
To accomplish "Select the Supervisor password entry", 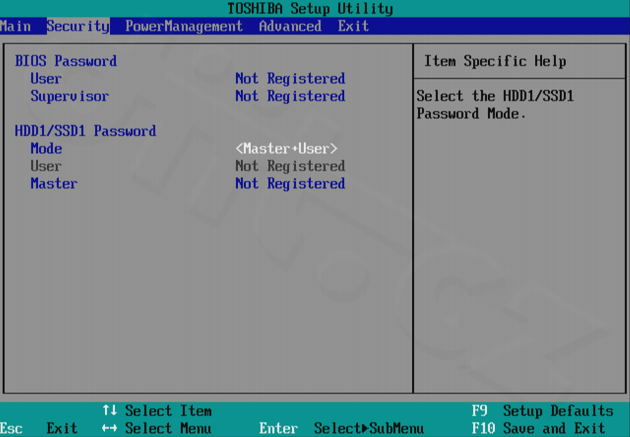I will (70, 96).
